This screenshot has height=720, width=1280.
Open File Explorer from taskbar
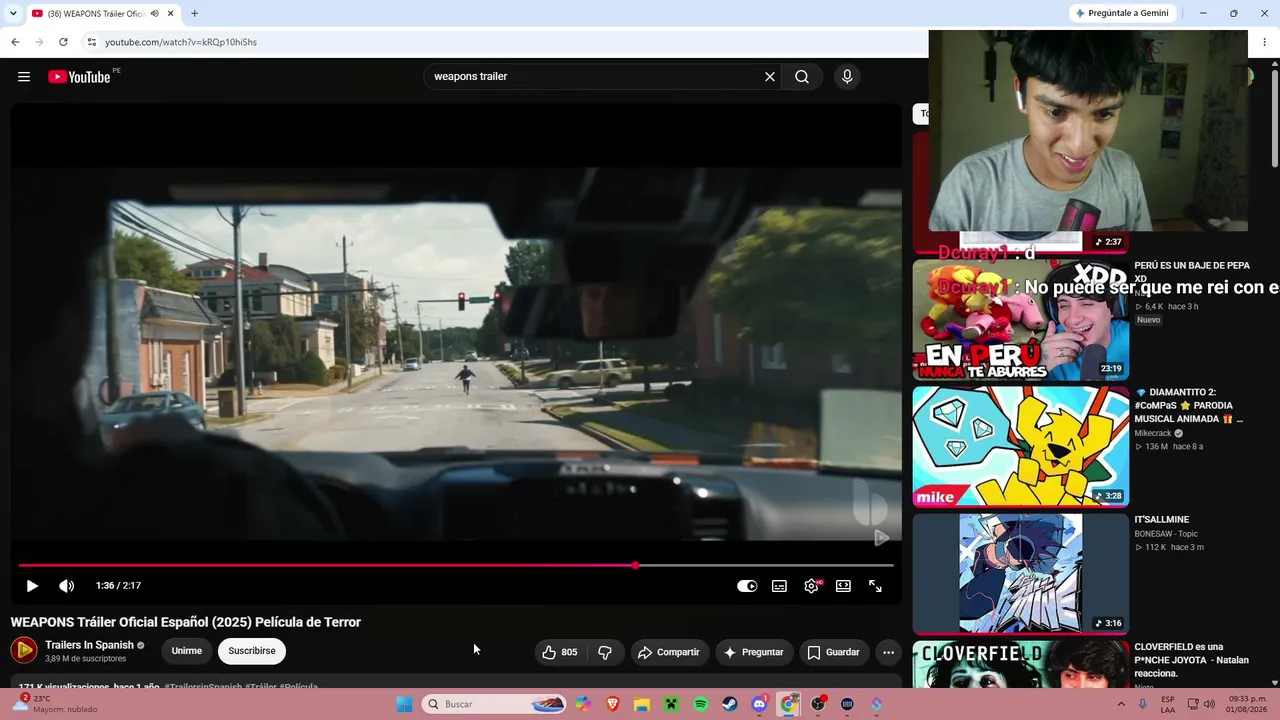pyautogui.click(x=642, y=704)
